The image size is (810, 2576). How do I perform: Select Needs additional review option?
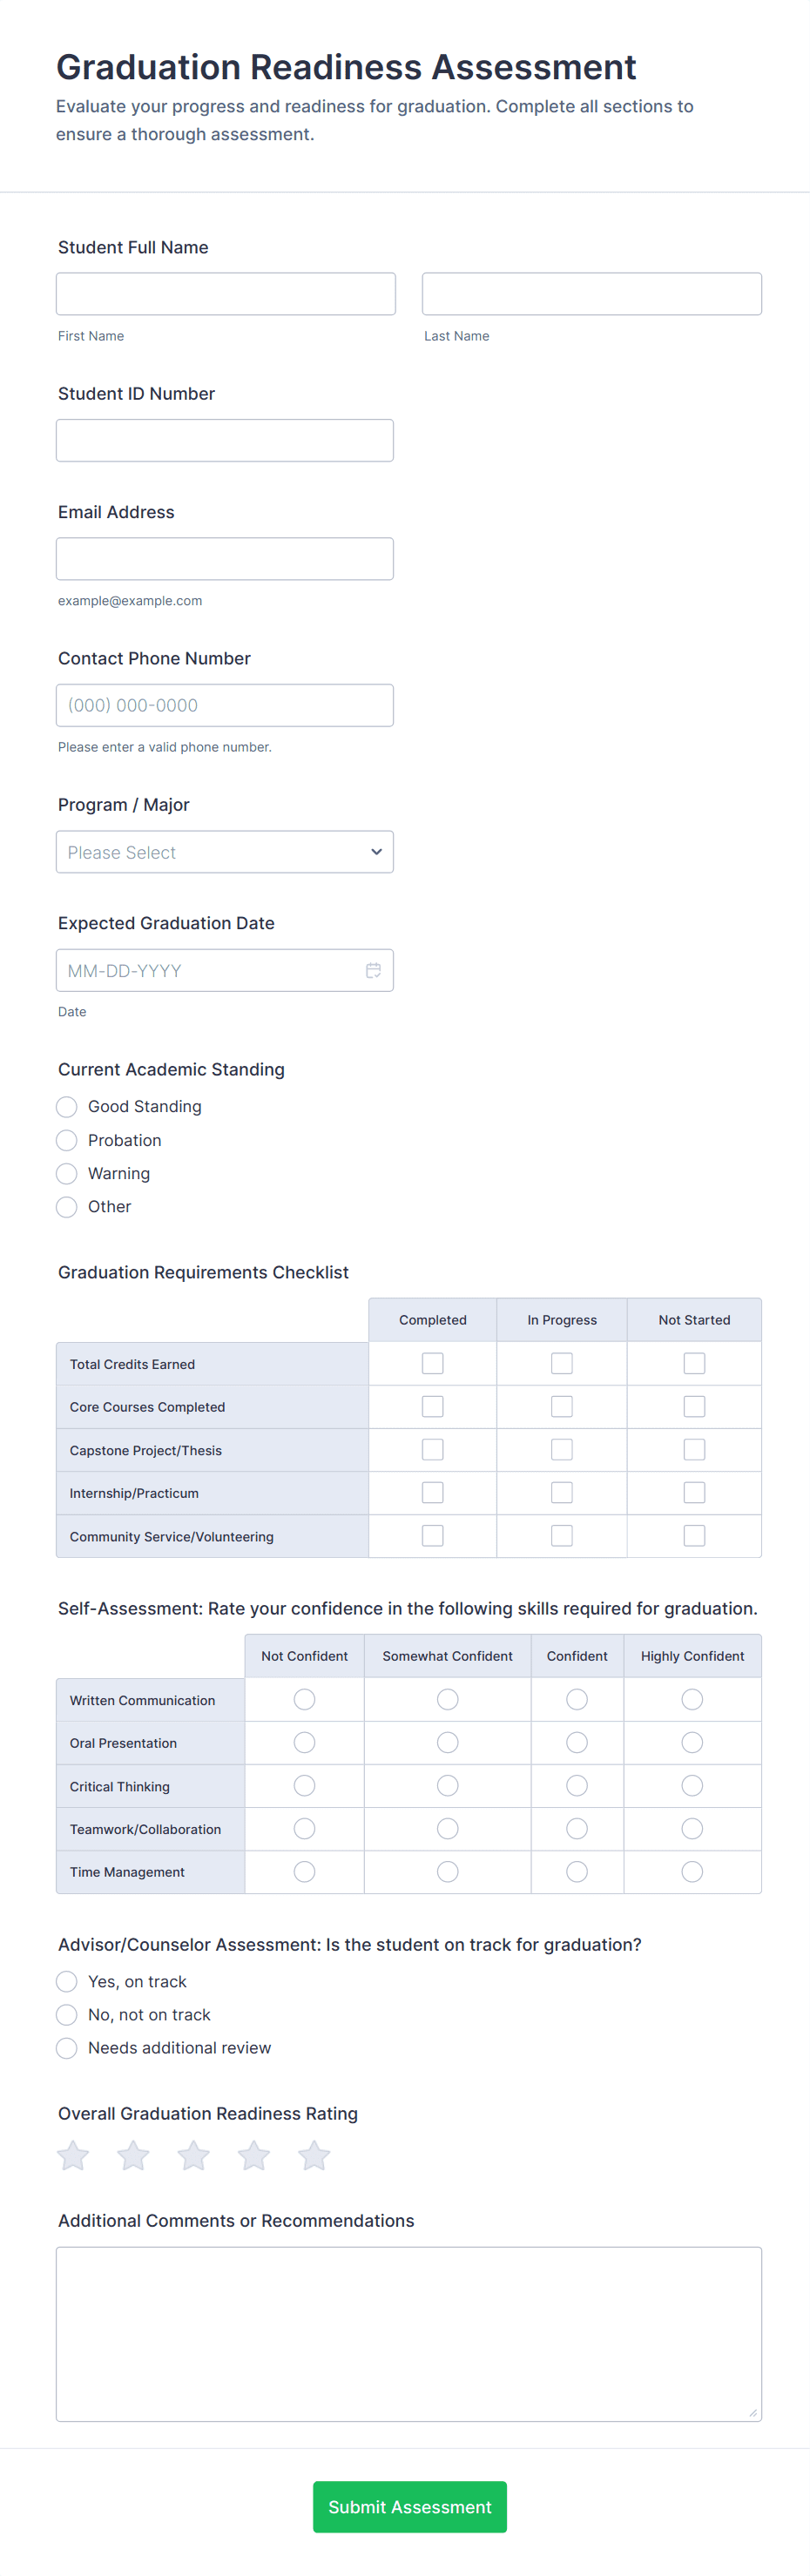[67, 2047]
